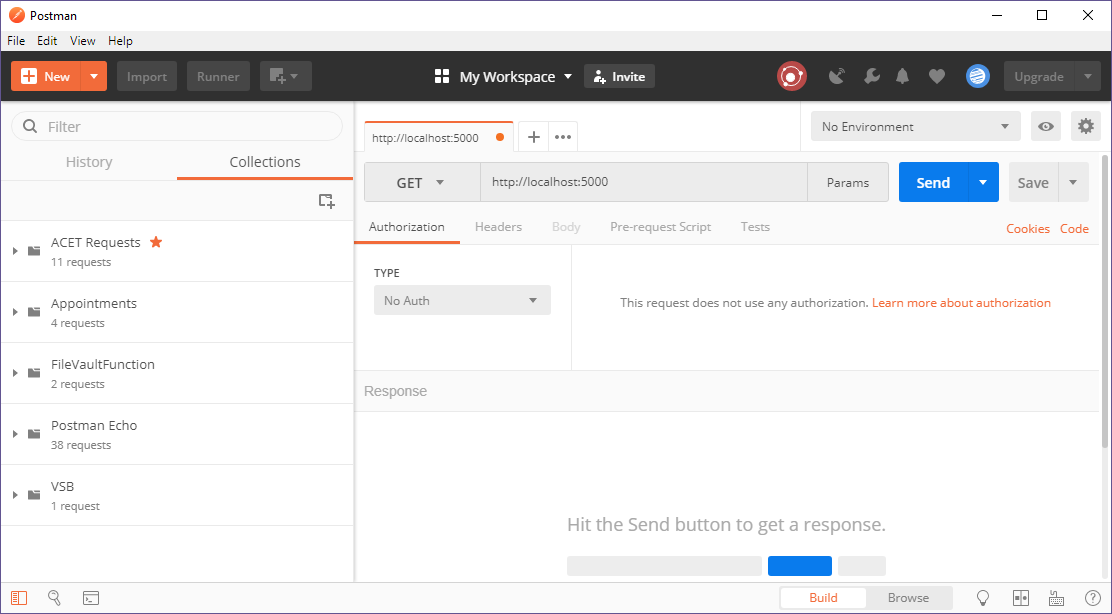1112x614 pixels.
Task: Toggle the sidebar visibility icon bottom left
Action: pos(19,597)
